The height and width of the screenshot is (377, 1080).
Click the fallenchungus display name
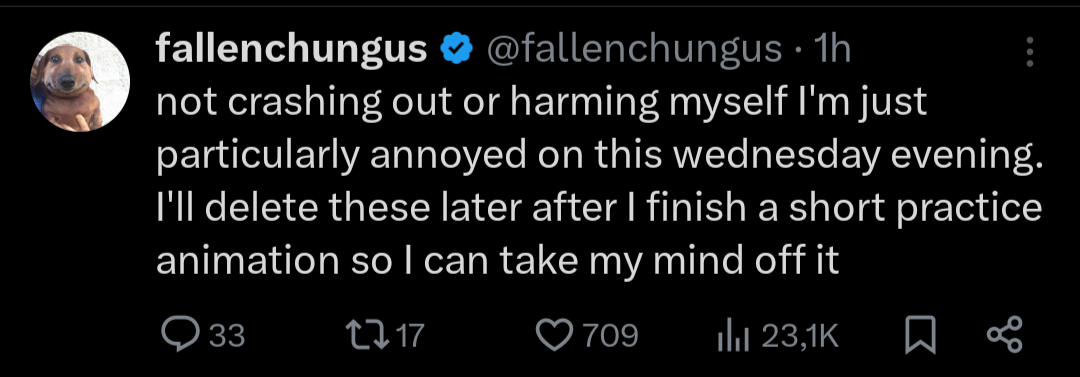point(292,50)
